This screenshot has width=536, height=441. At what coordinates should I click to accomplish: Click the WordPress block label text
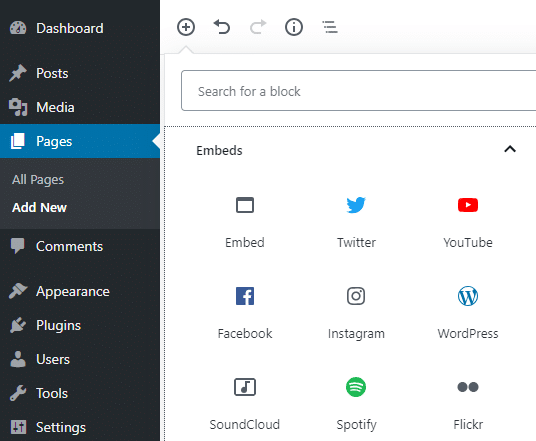(x=468, y=334)
